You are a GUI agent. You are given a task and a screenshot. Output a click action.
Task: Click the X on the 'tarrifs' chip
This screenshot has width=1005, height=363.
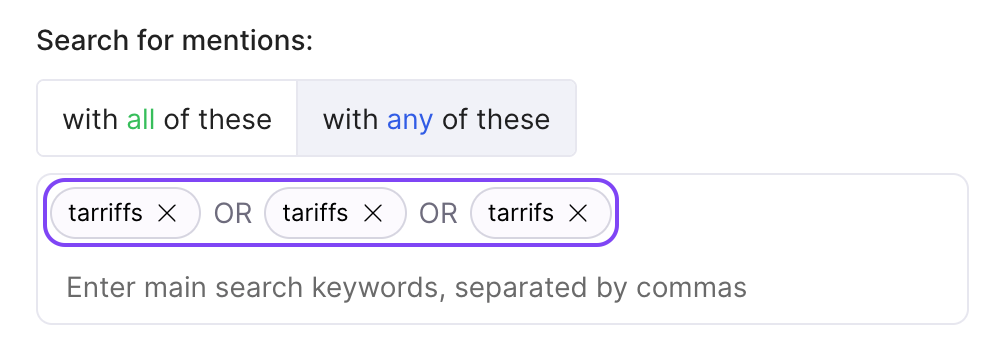(578, 213)
